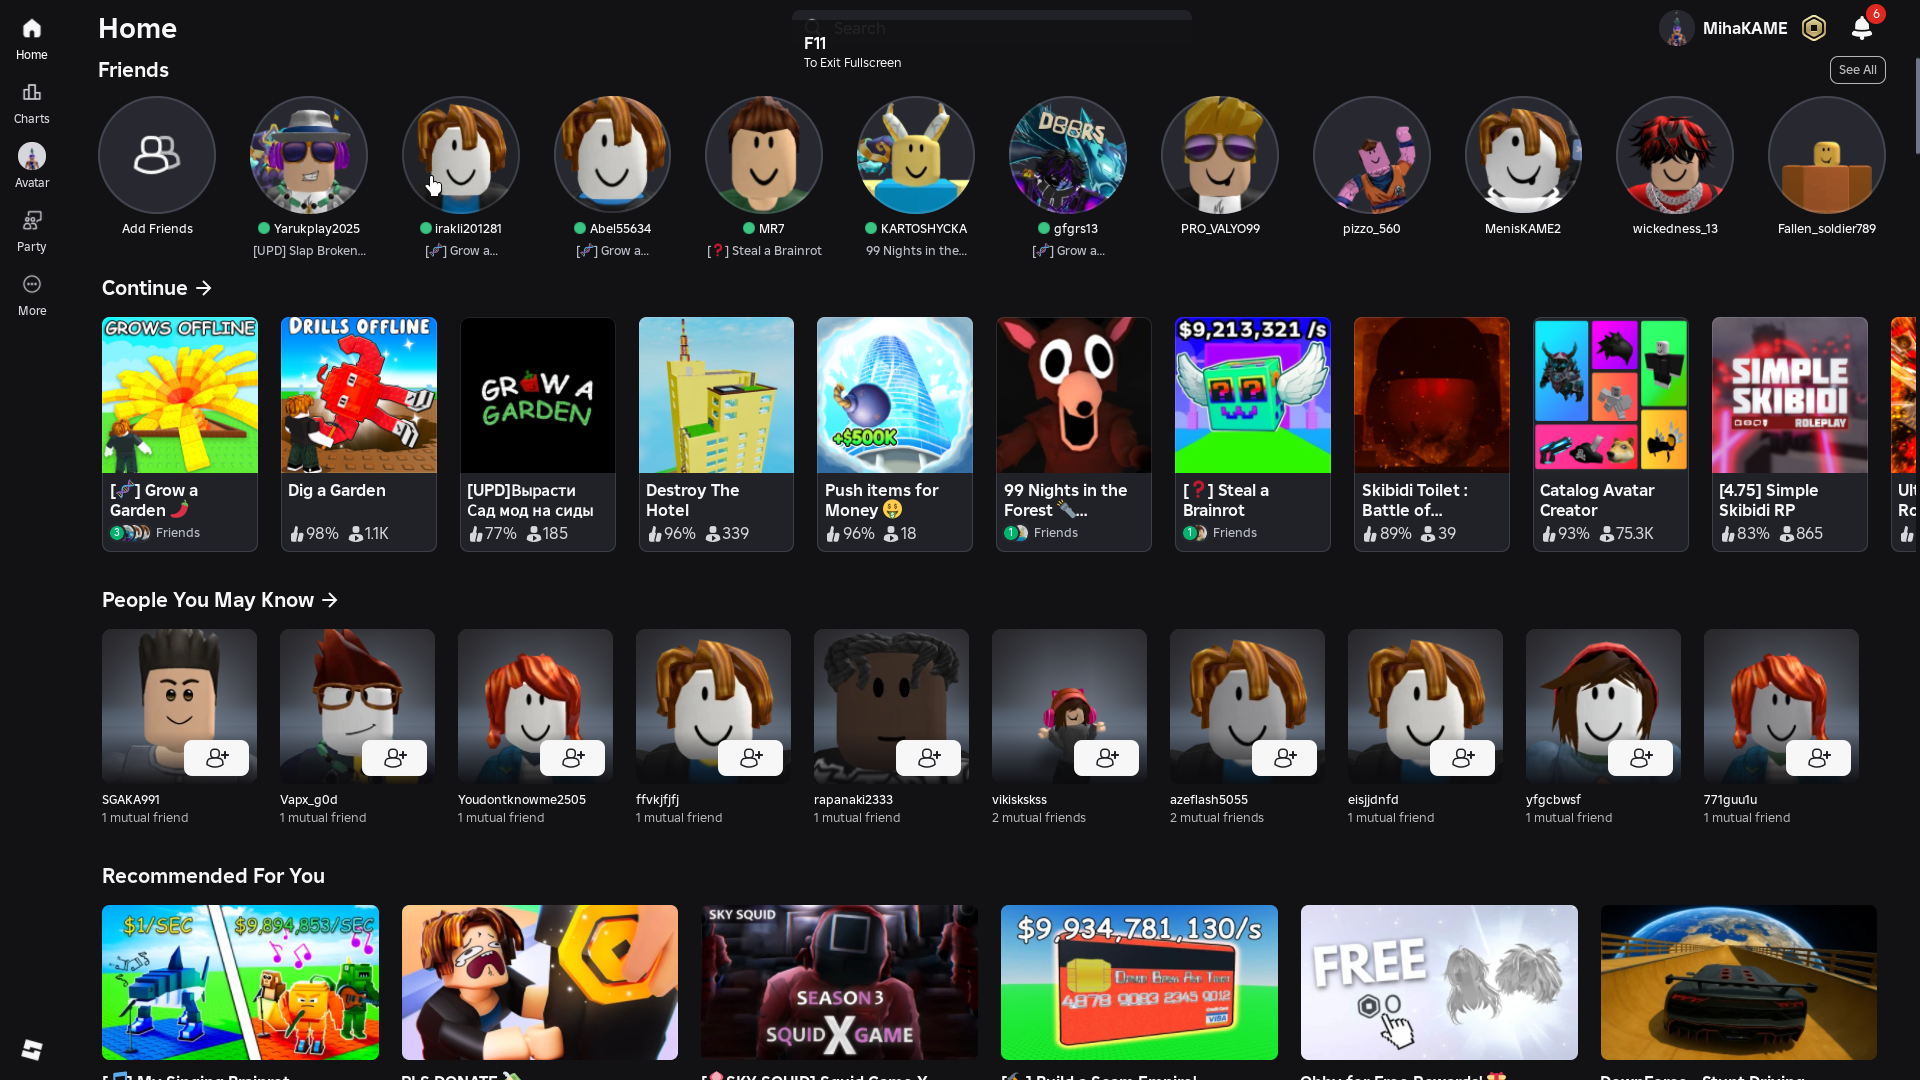Click the MihaKAME username
This screenshot has width=1920, height=1080.
pyautogui.click(x=1745, y=28)
